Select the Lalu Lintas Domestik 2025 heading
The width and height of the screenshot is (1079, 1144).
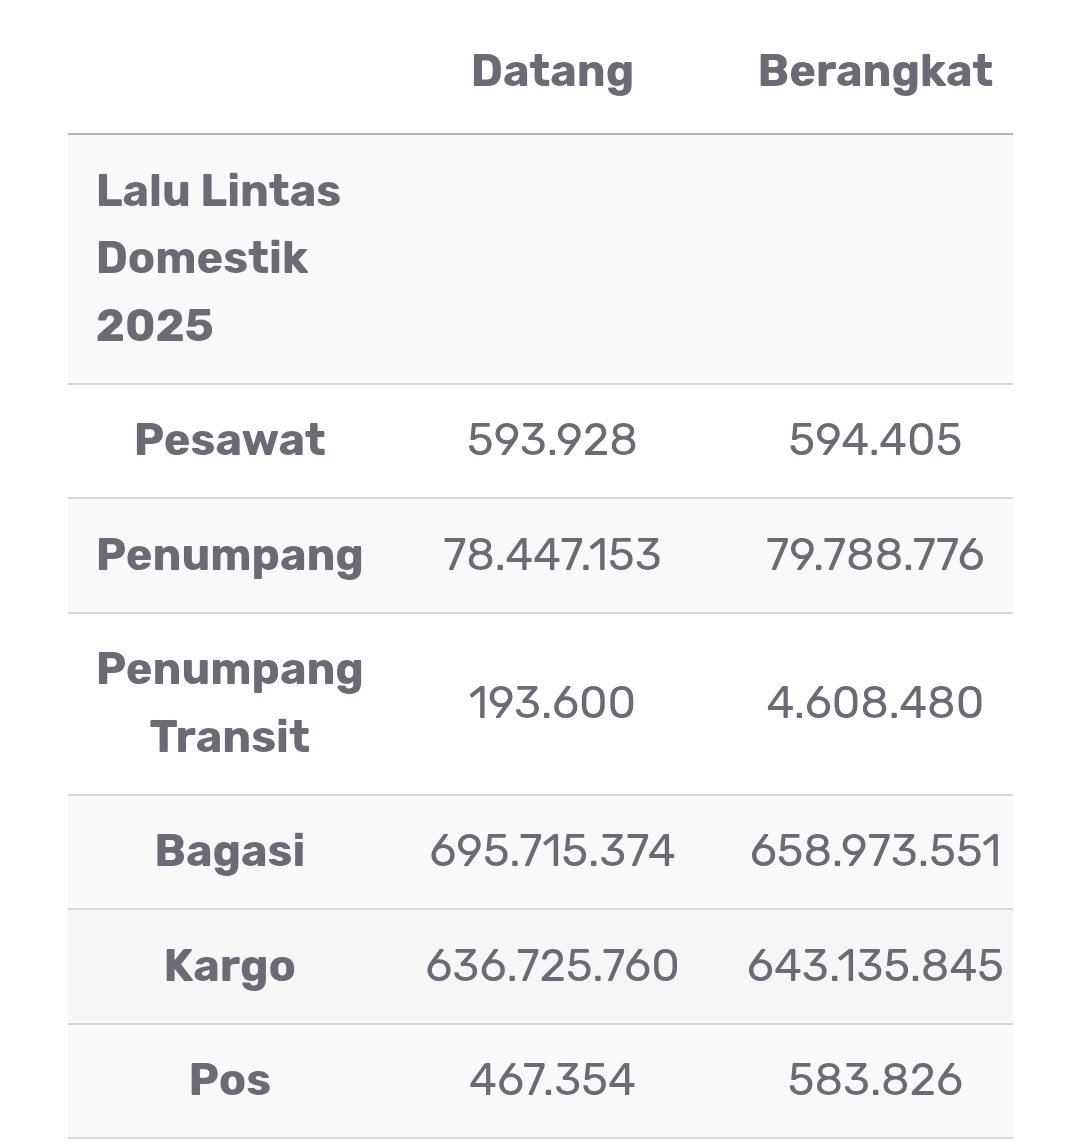pyautogui.click(x=218, y=258)
